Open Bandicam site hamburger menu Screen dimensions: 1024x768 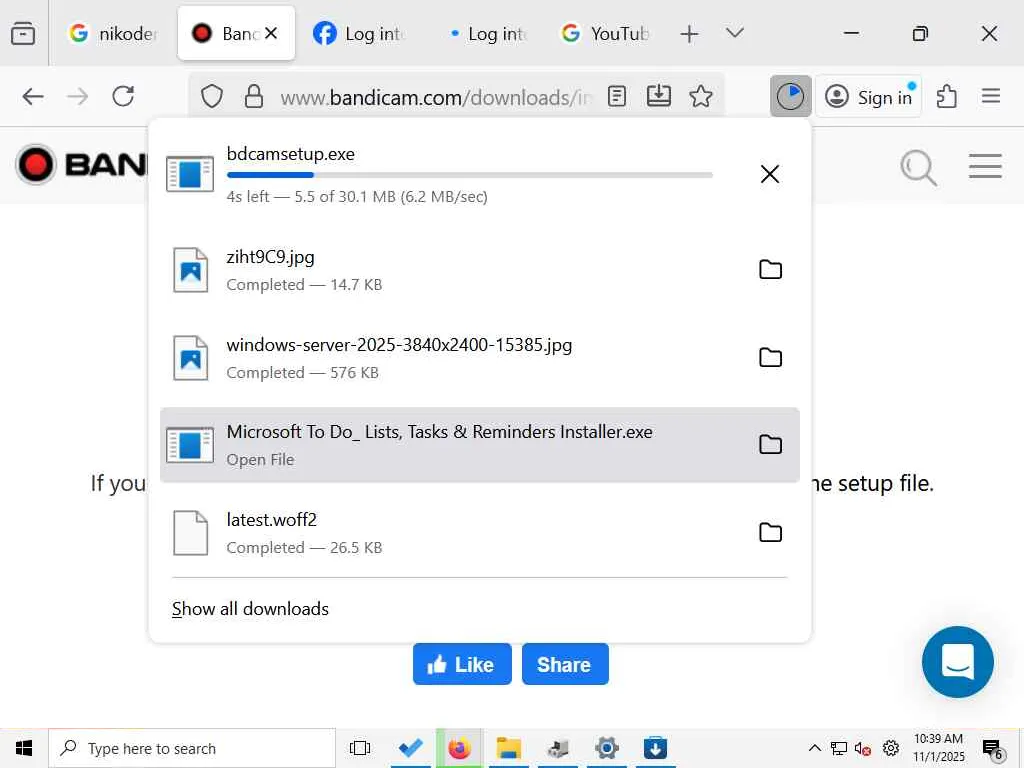[985, 166]
